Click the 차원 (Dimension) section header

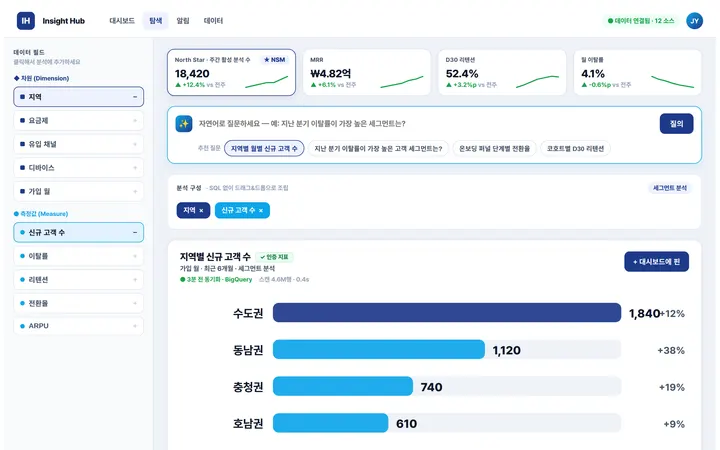41,79
